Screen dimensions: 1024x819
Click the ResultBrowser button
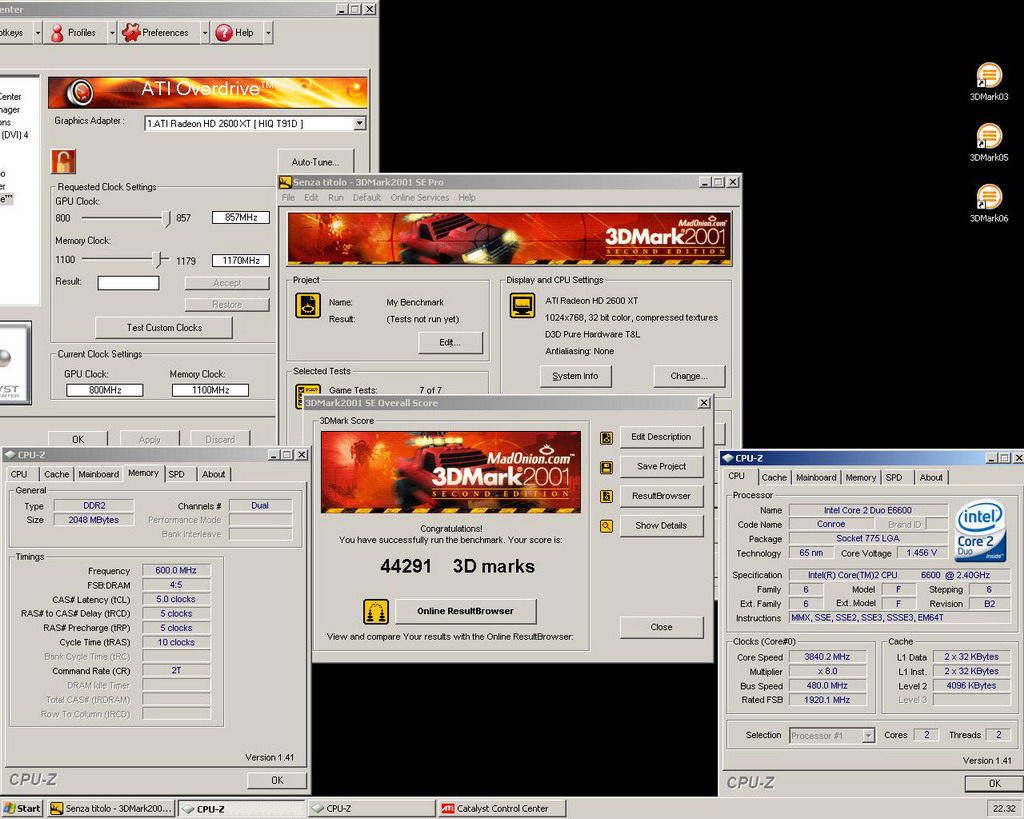click(662, 496)
